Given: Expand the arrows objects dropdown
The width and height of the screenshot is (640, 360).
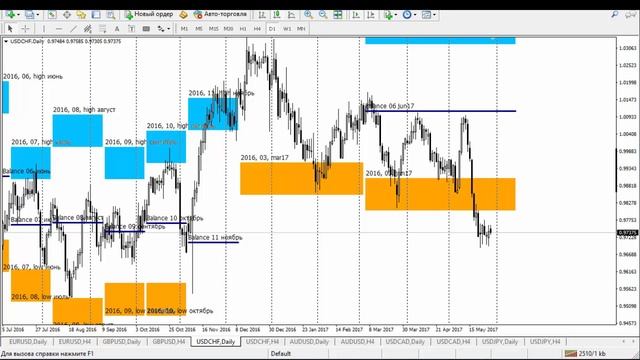Looking at the screenshot, I should click(169, 29).
